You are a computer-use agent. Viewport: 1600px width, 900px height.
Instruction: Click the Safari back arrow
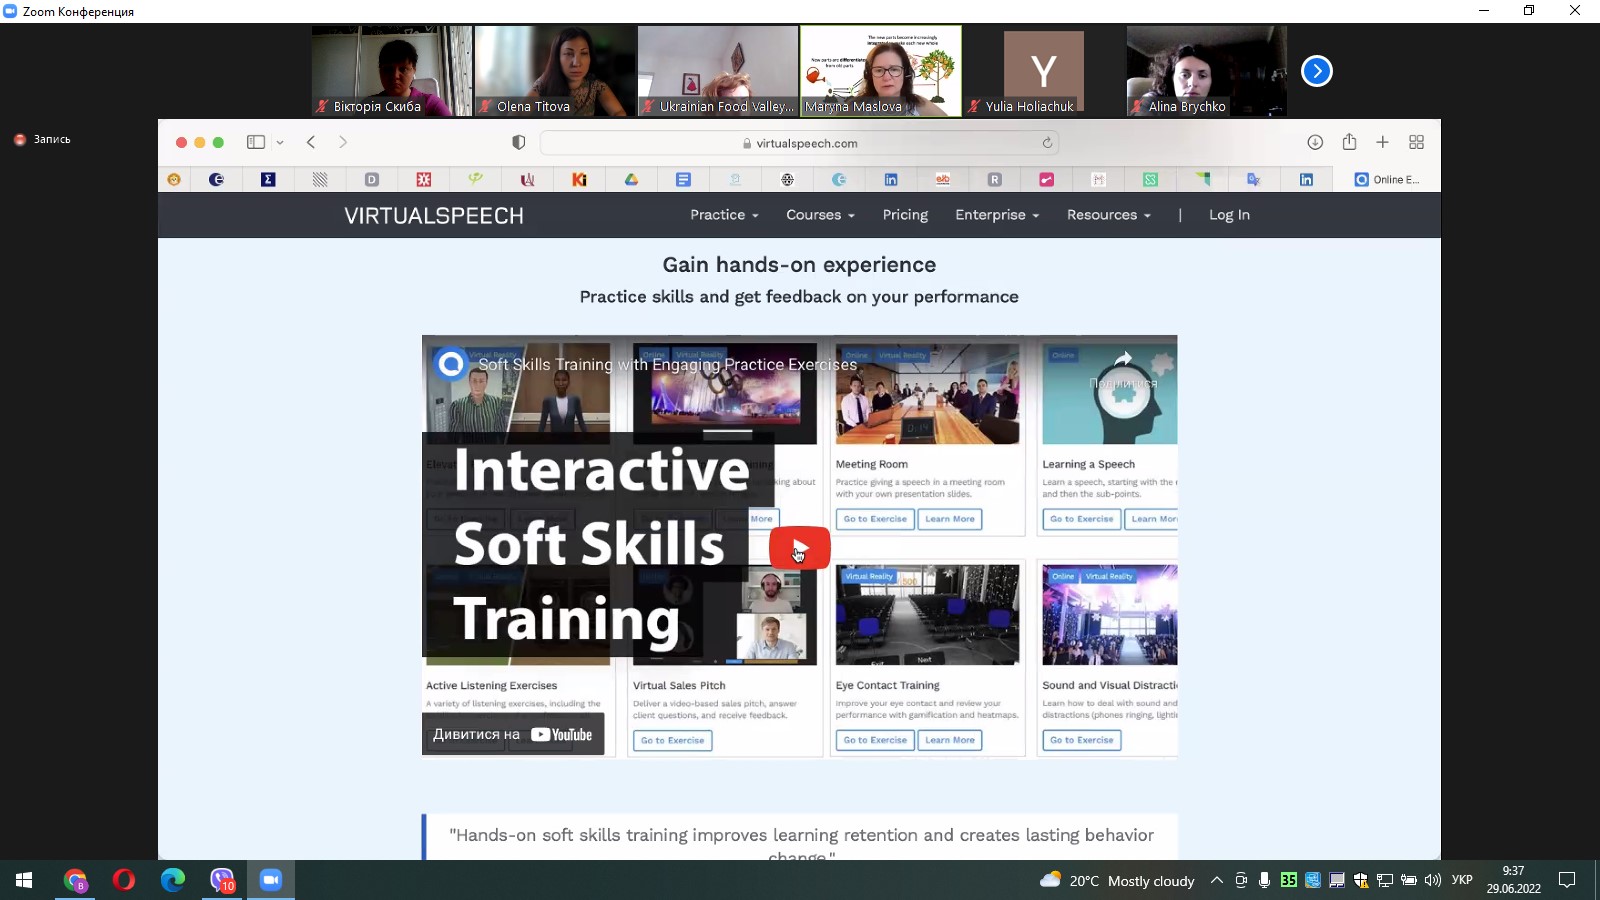point(311,142)
